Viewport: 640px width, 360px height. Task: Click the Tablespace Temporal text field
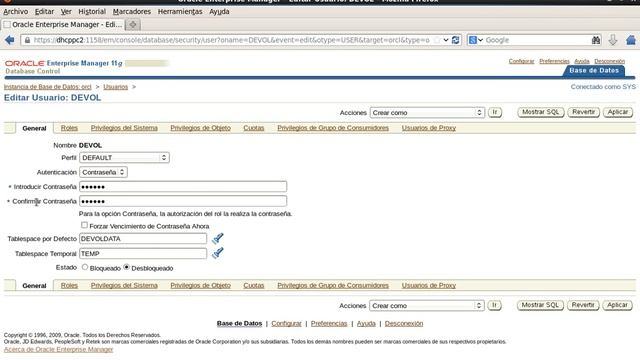(143, 253)
